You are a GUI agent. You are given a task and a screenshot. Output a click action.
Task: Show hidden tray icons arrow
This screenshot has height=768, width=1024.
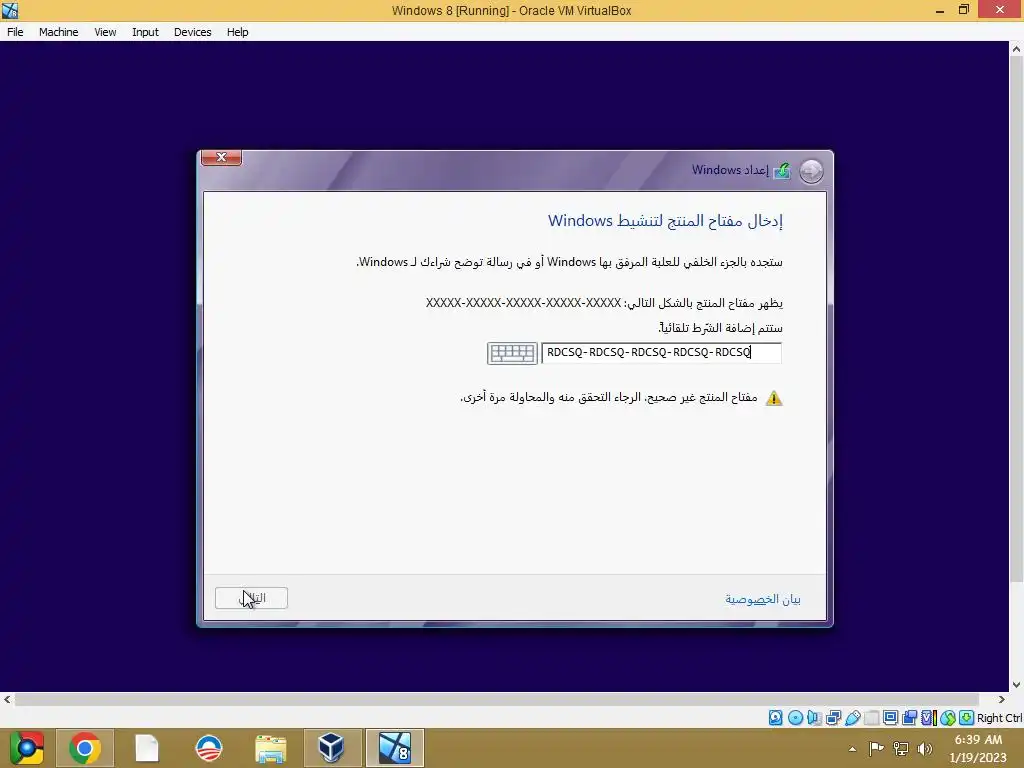(852, 749)
